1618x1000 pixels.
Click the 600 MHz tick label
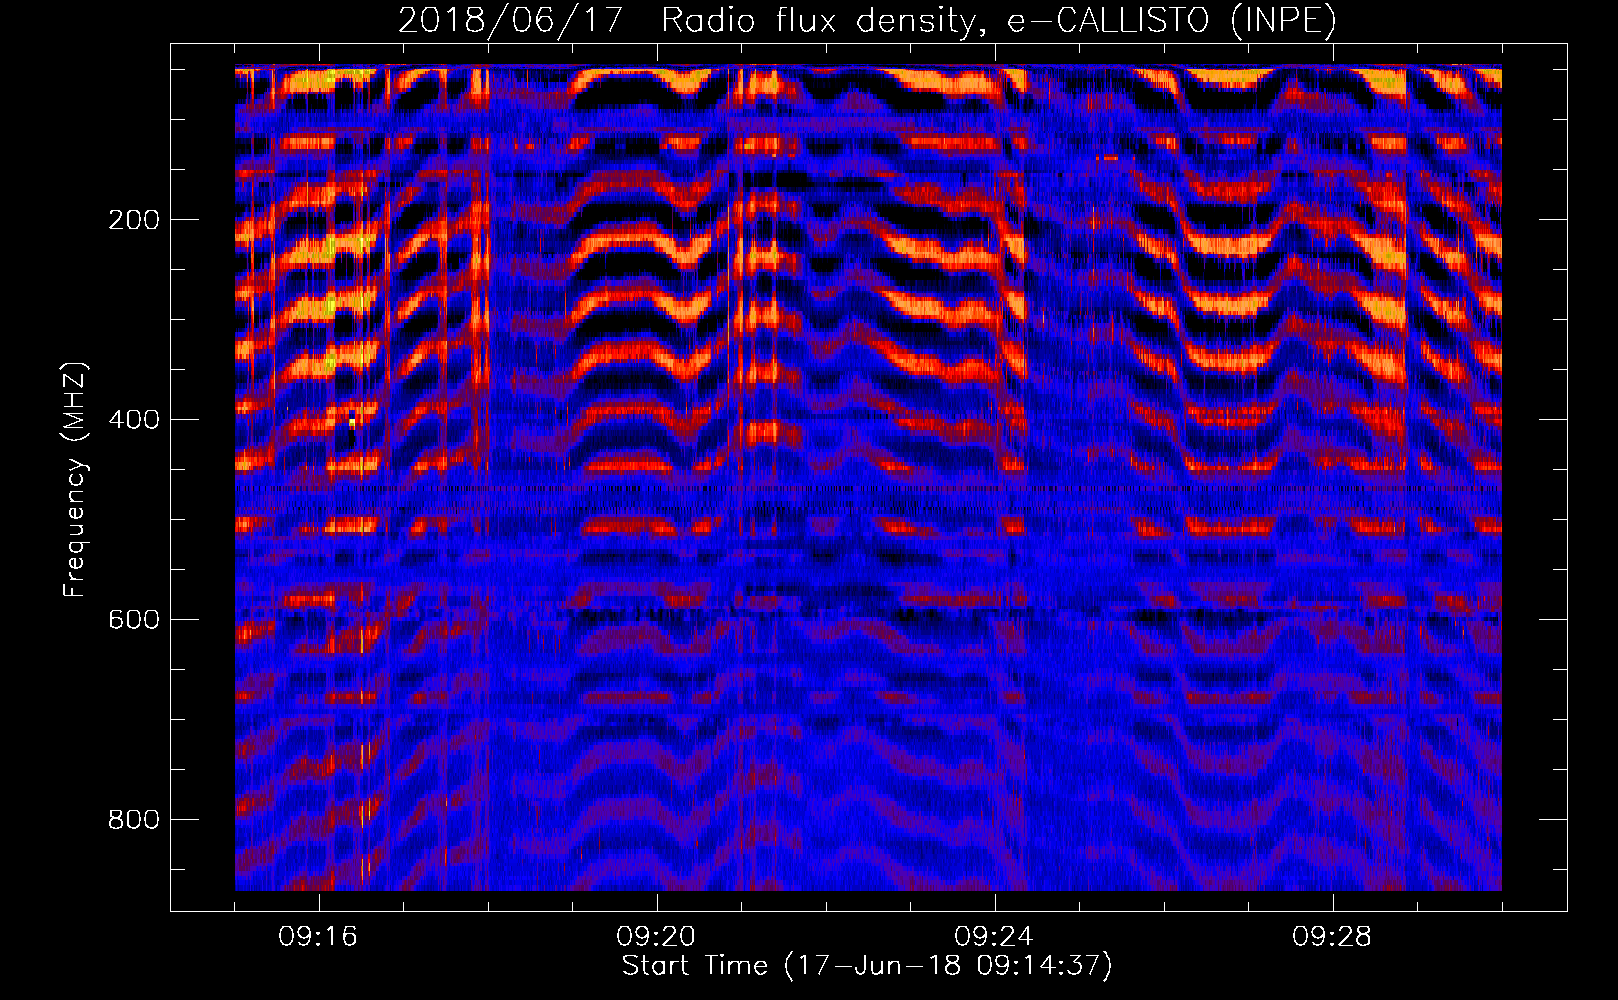pos(133,620)
